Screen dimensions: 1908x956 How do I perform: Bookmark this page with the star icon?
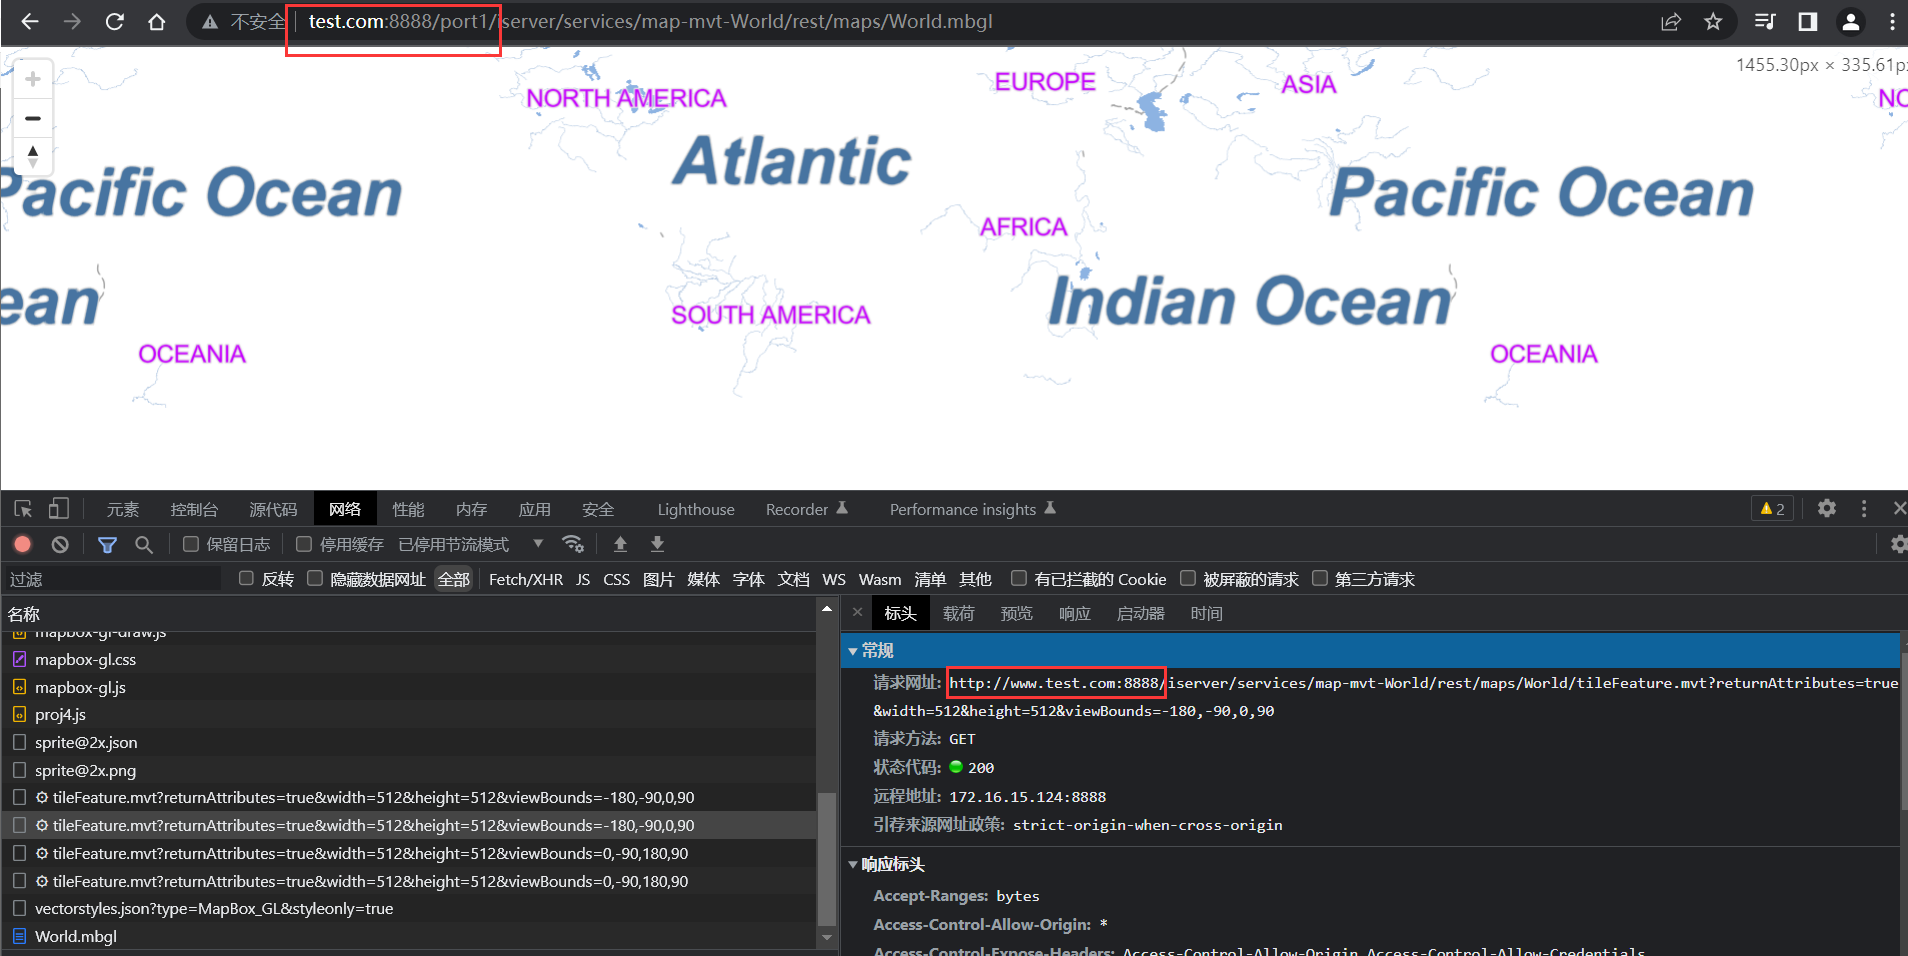pos(1713,21)
